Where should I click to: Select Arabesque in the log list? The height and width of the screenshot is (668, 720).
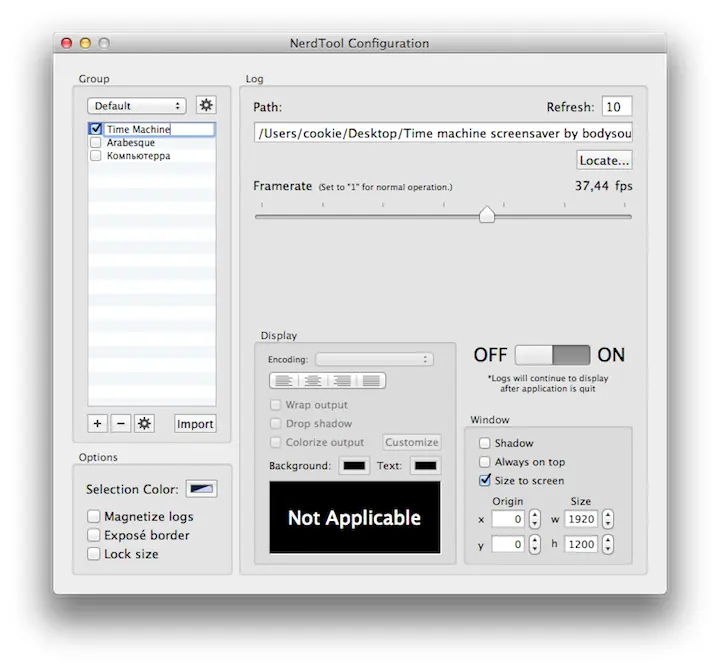[x=131, y=142]
